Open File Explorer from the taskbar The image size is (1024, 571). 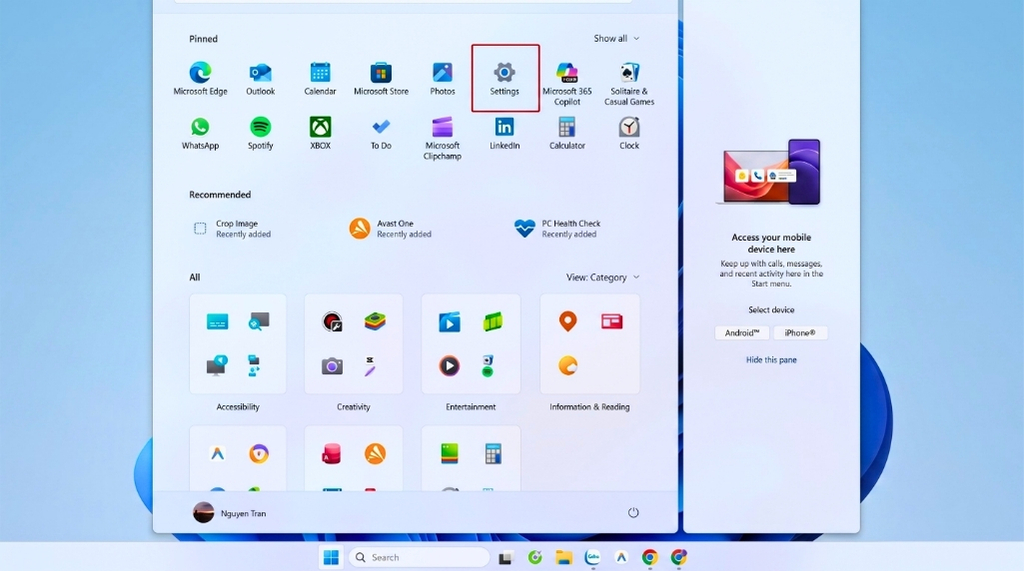pyautogui.click(x=564, y=557)
